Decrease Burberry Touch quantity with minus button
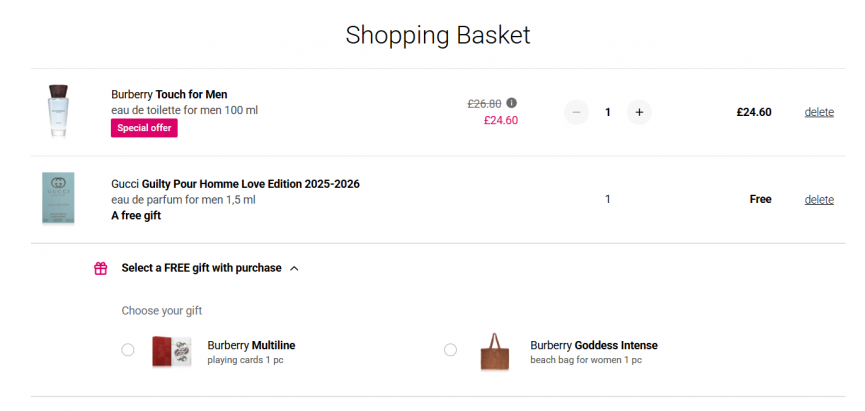The image size is (865, 411). (576, 112)
